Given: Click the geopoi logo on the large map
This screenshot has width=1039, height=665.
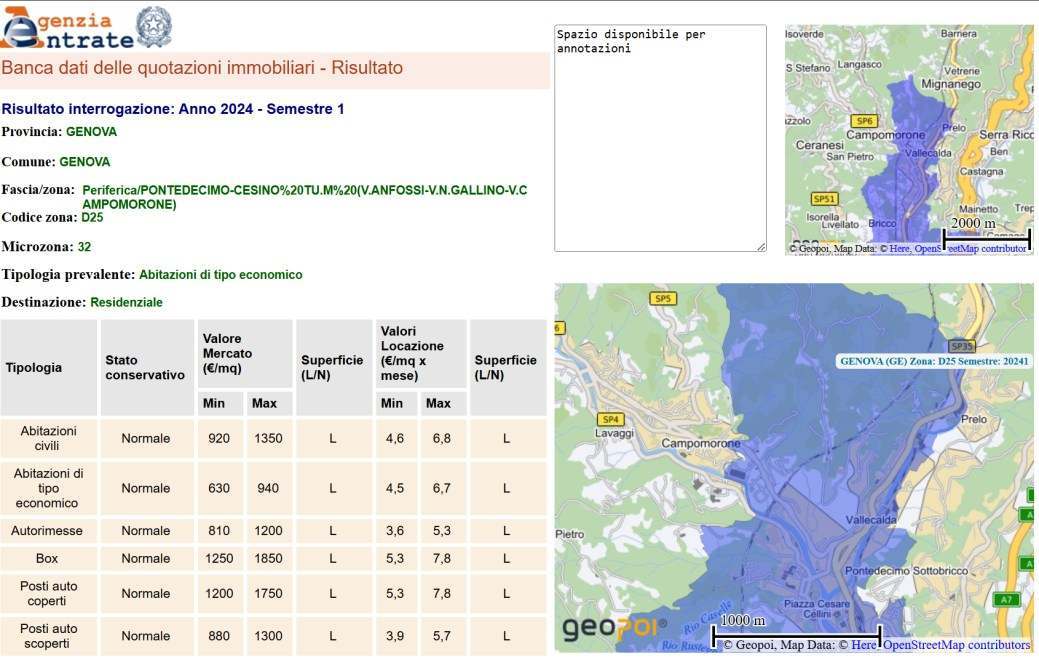Looking at the screenshot, I should click(607, 628).
